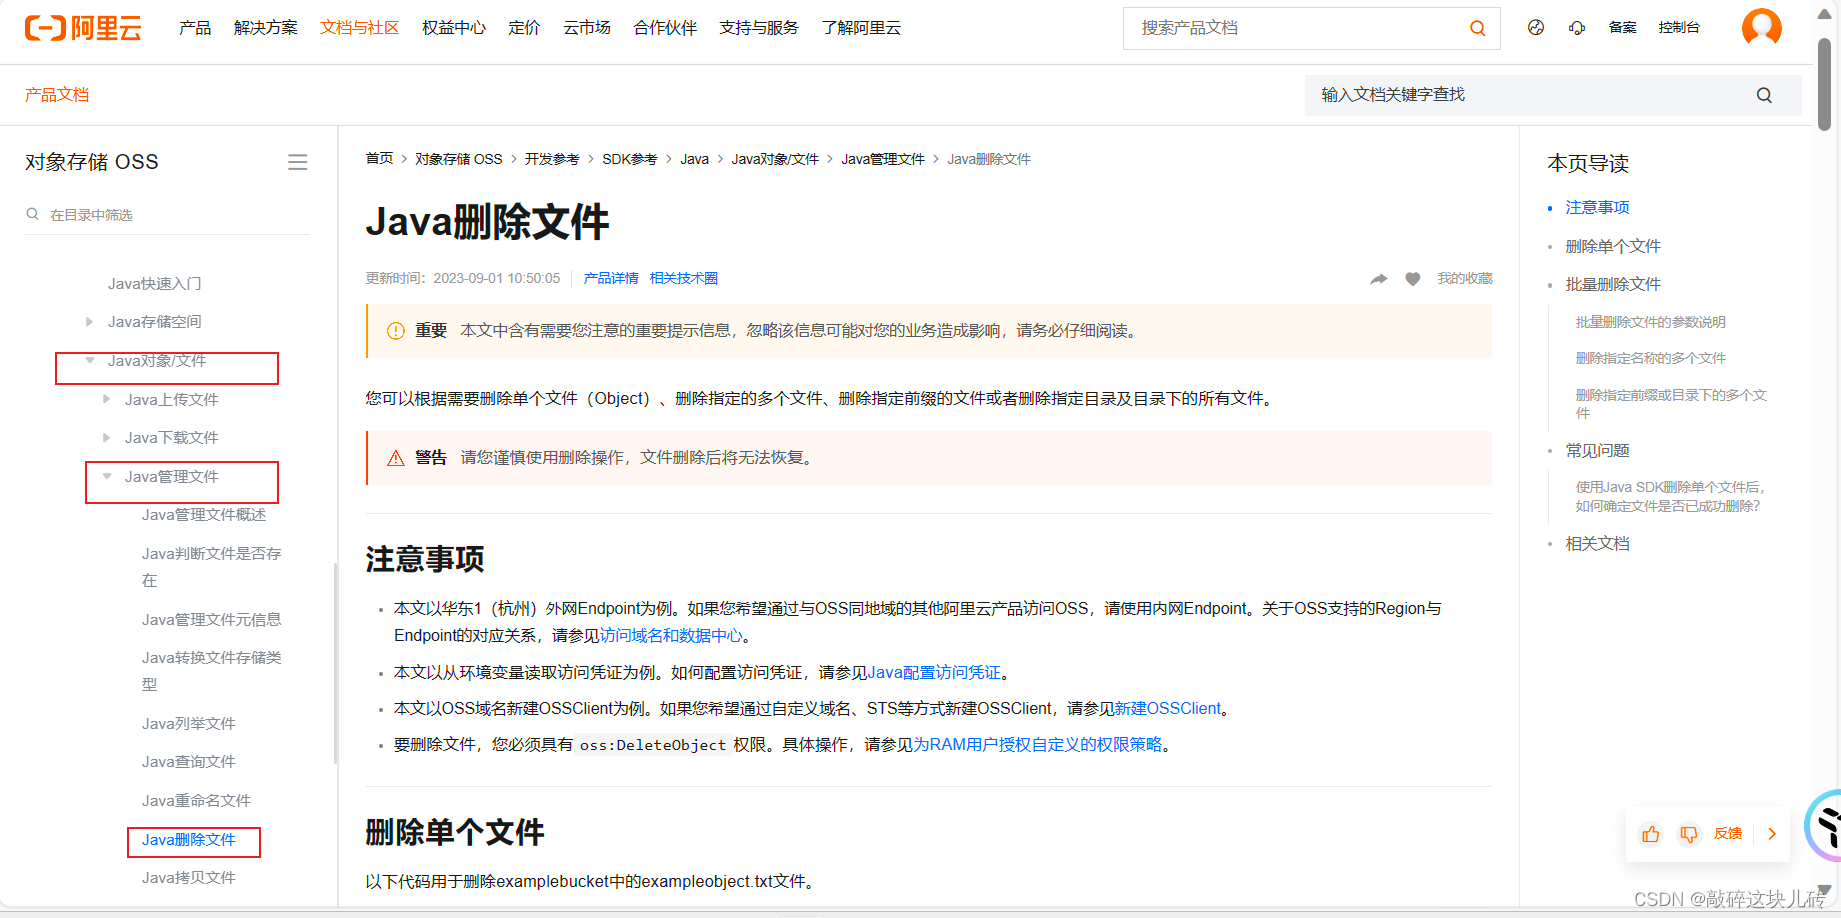This screenshot has width=1841, height=918.
Task: Click the document keyword search icon
Action: click(x=1764, y=95)
